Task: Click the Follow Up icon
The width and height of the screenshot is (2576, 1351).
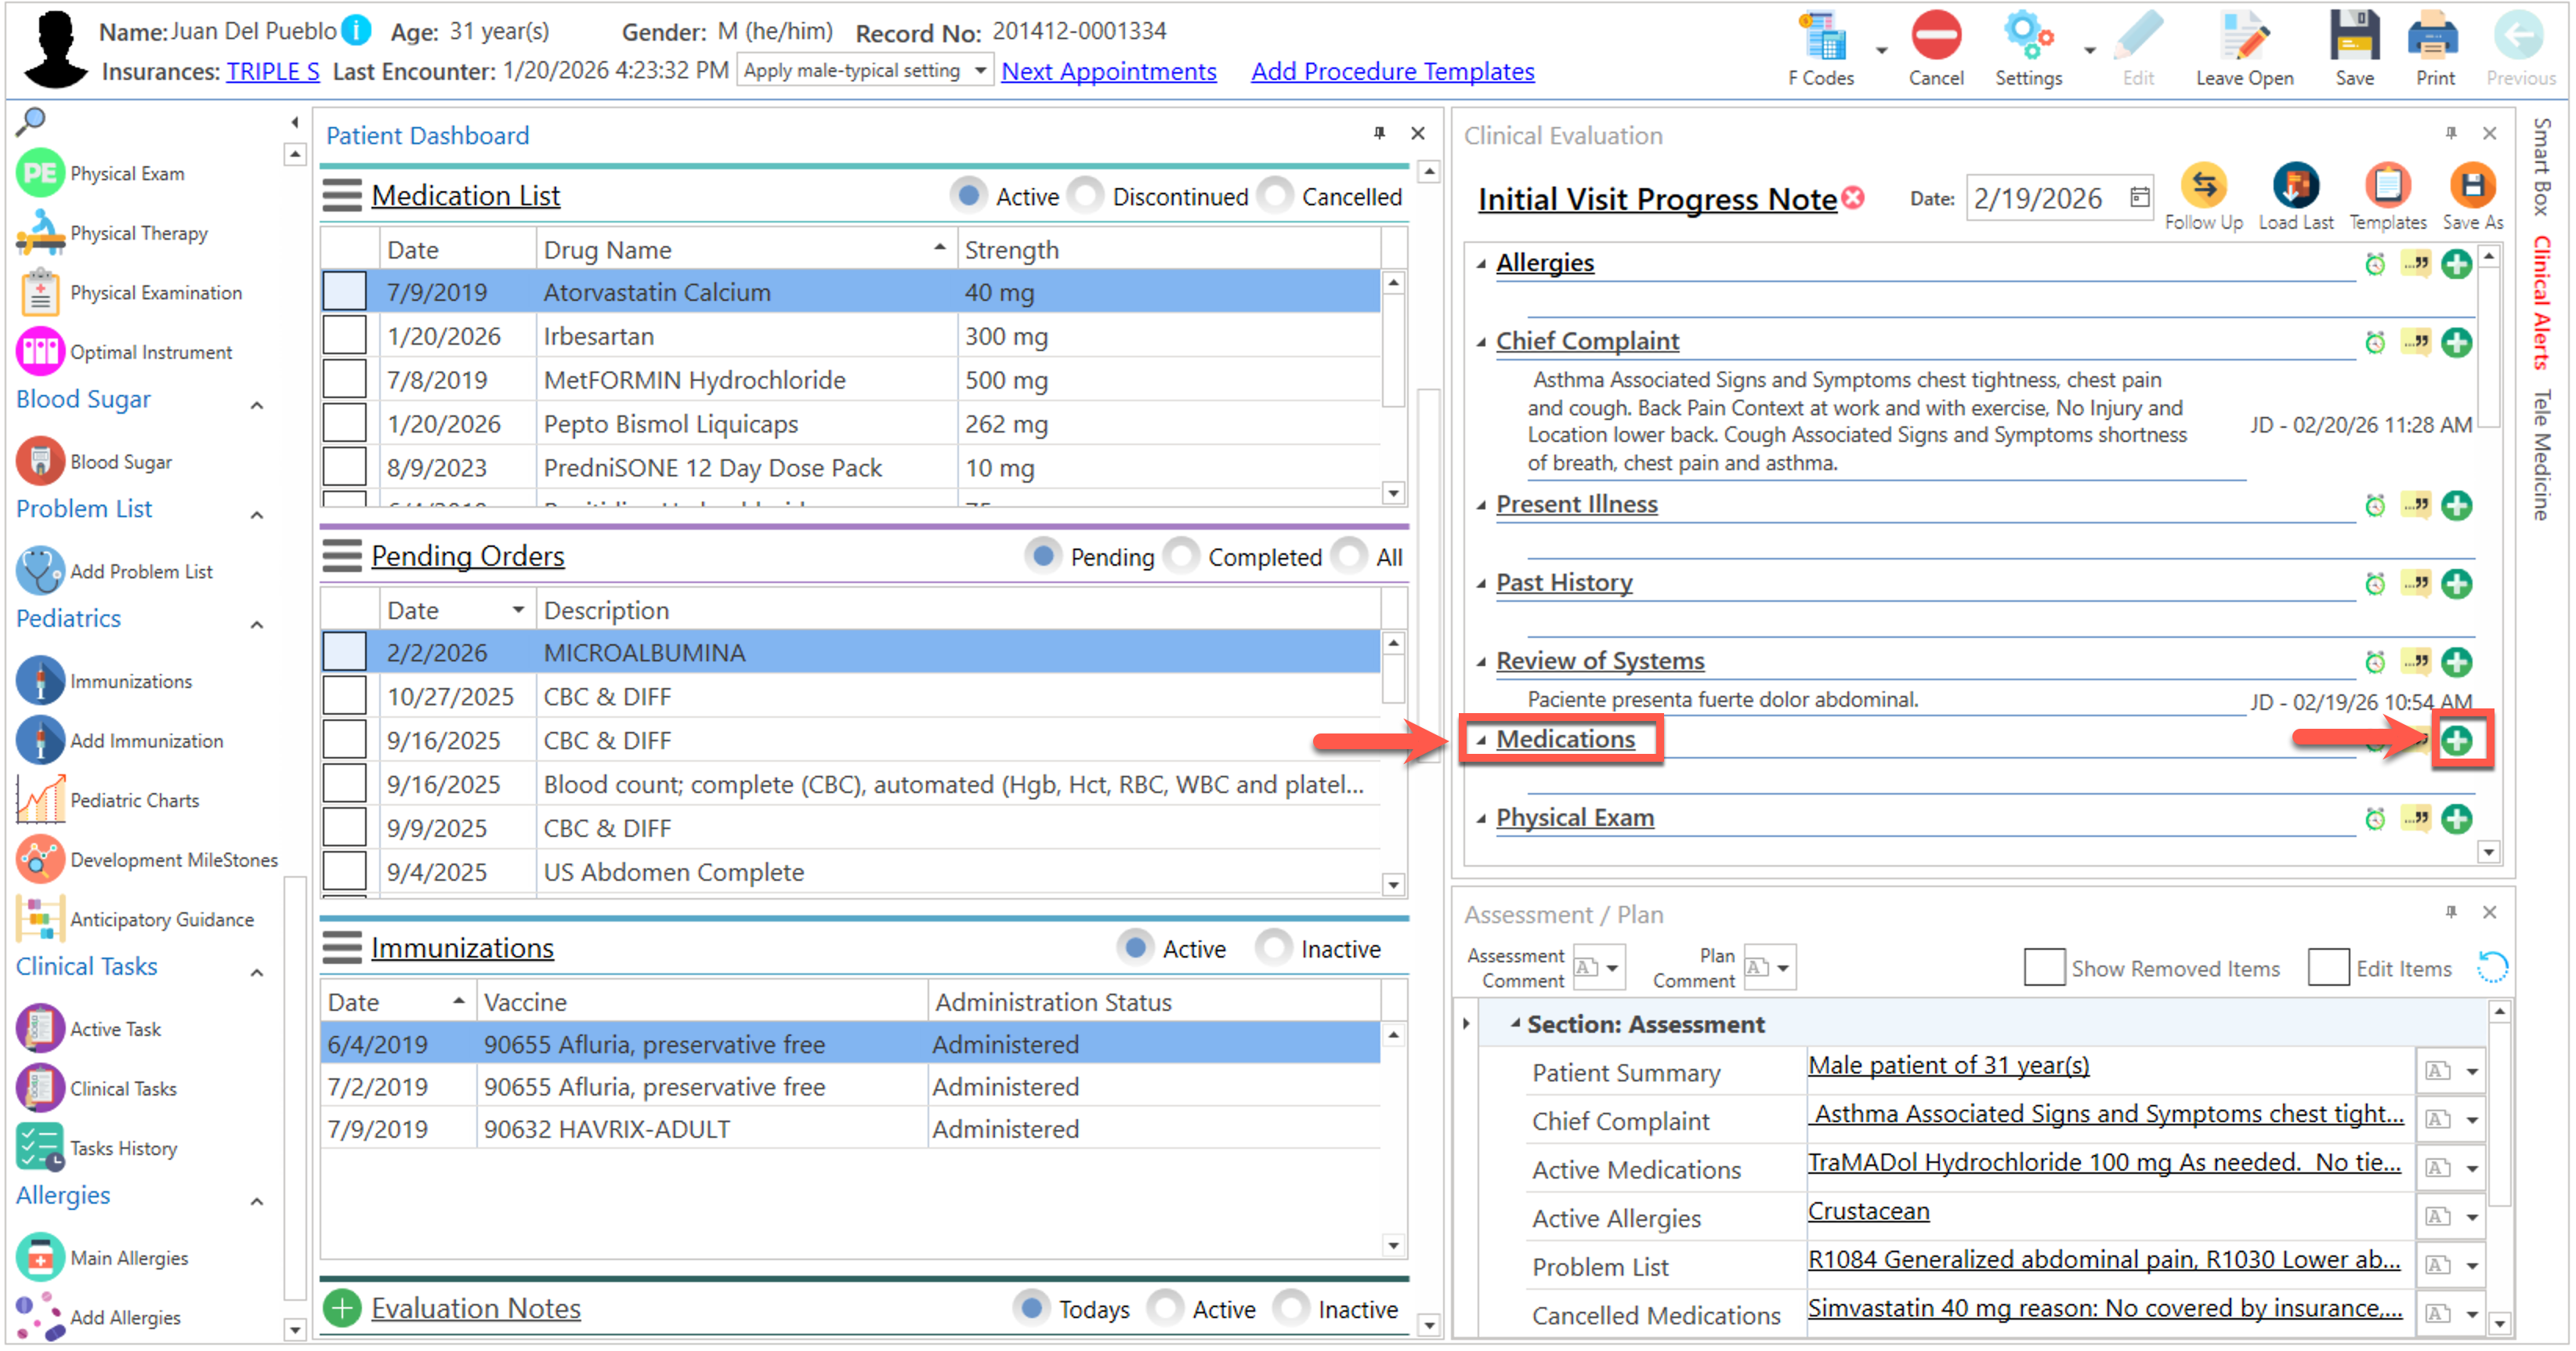Action: tap(2203, 186)
